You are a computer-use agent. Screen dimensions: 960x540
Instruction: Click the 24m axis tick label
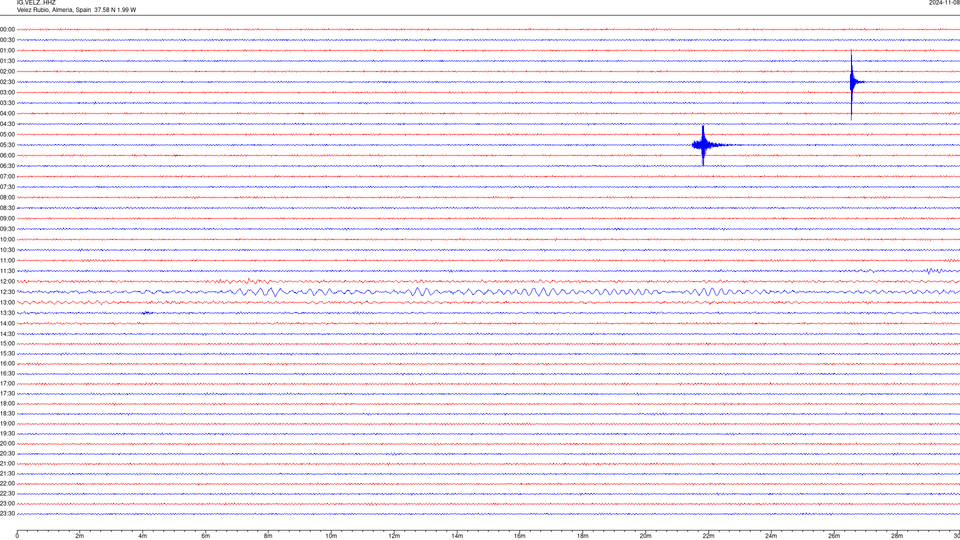click(x=771, y=536)
